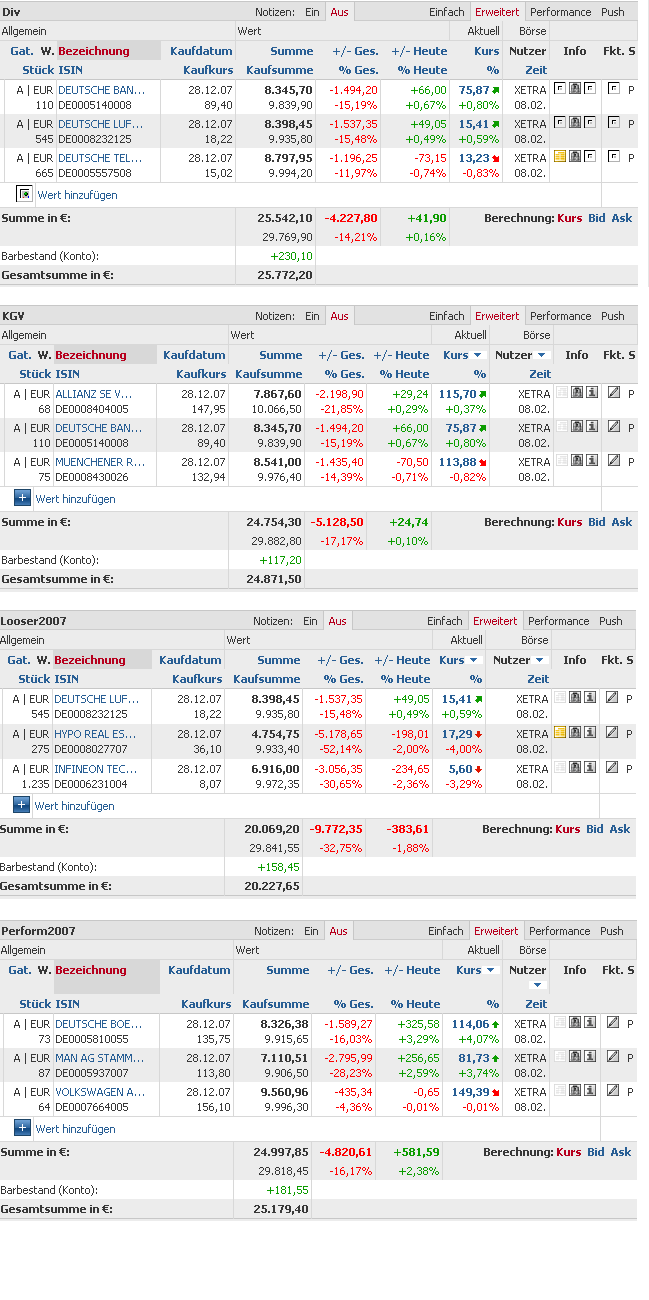Viewport: 649px width, 1300px height.
Task: Click add-value icon in Div portfolio
Action: click(x=24, y=194)
